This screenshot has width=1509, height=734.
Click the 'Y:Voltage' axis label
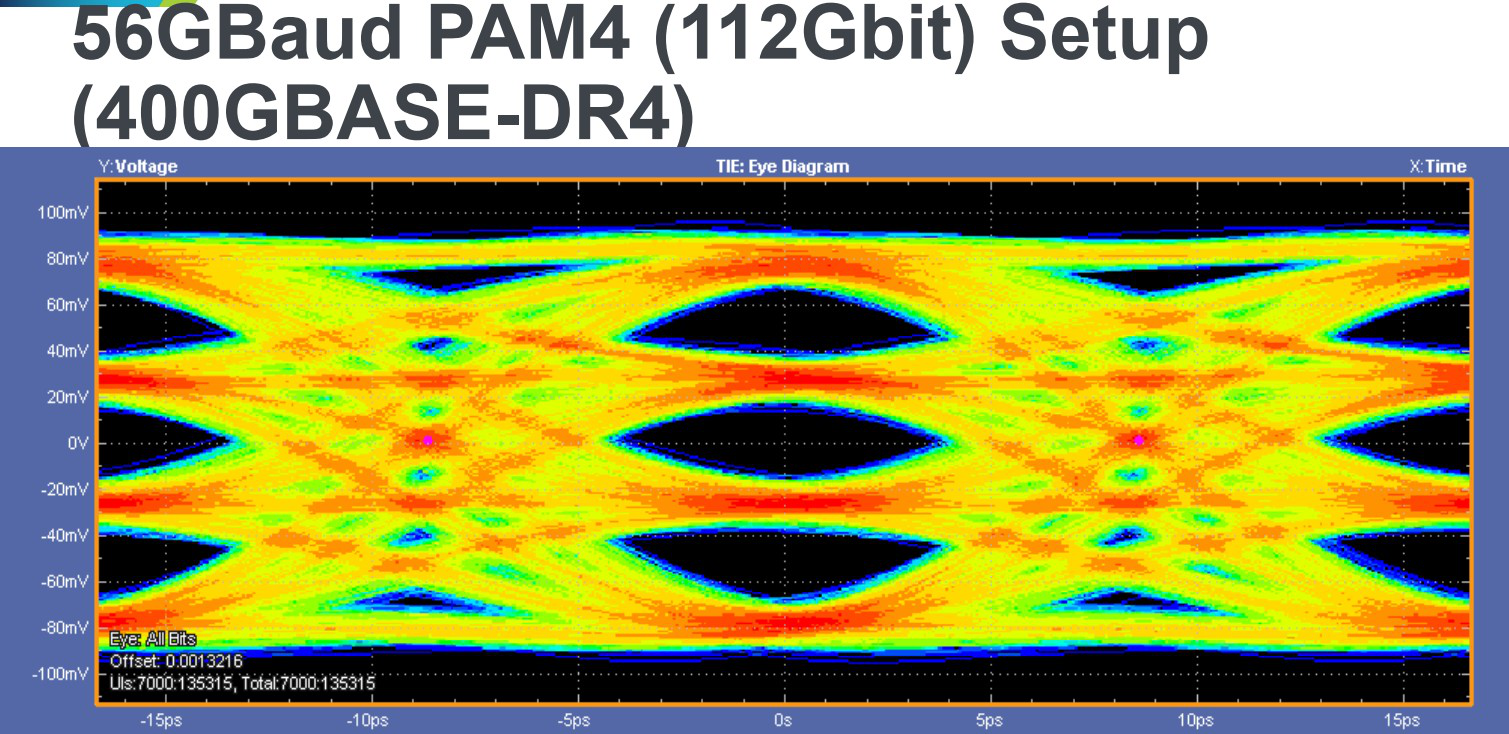click(x=137, y=167)
